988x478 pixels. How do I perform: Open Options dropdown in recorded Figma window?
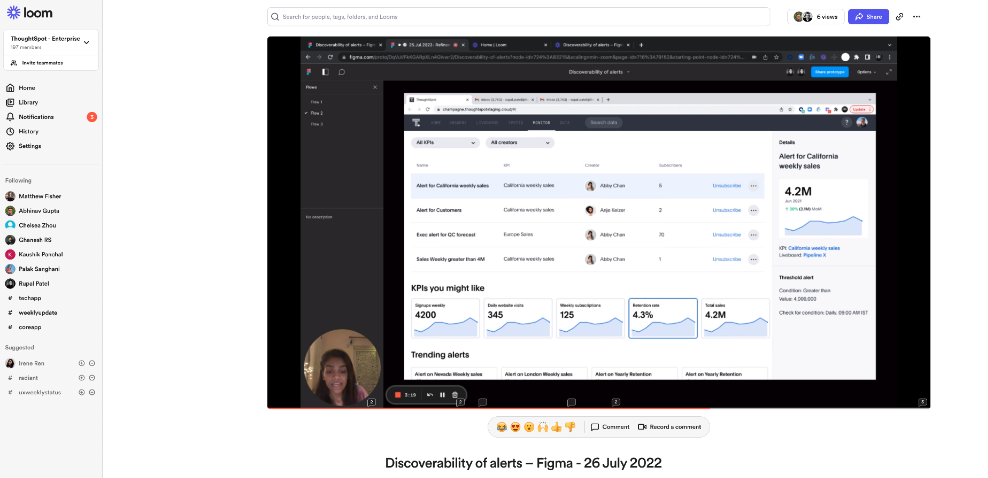point(866,72)
